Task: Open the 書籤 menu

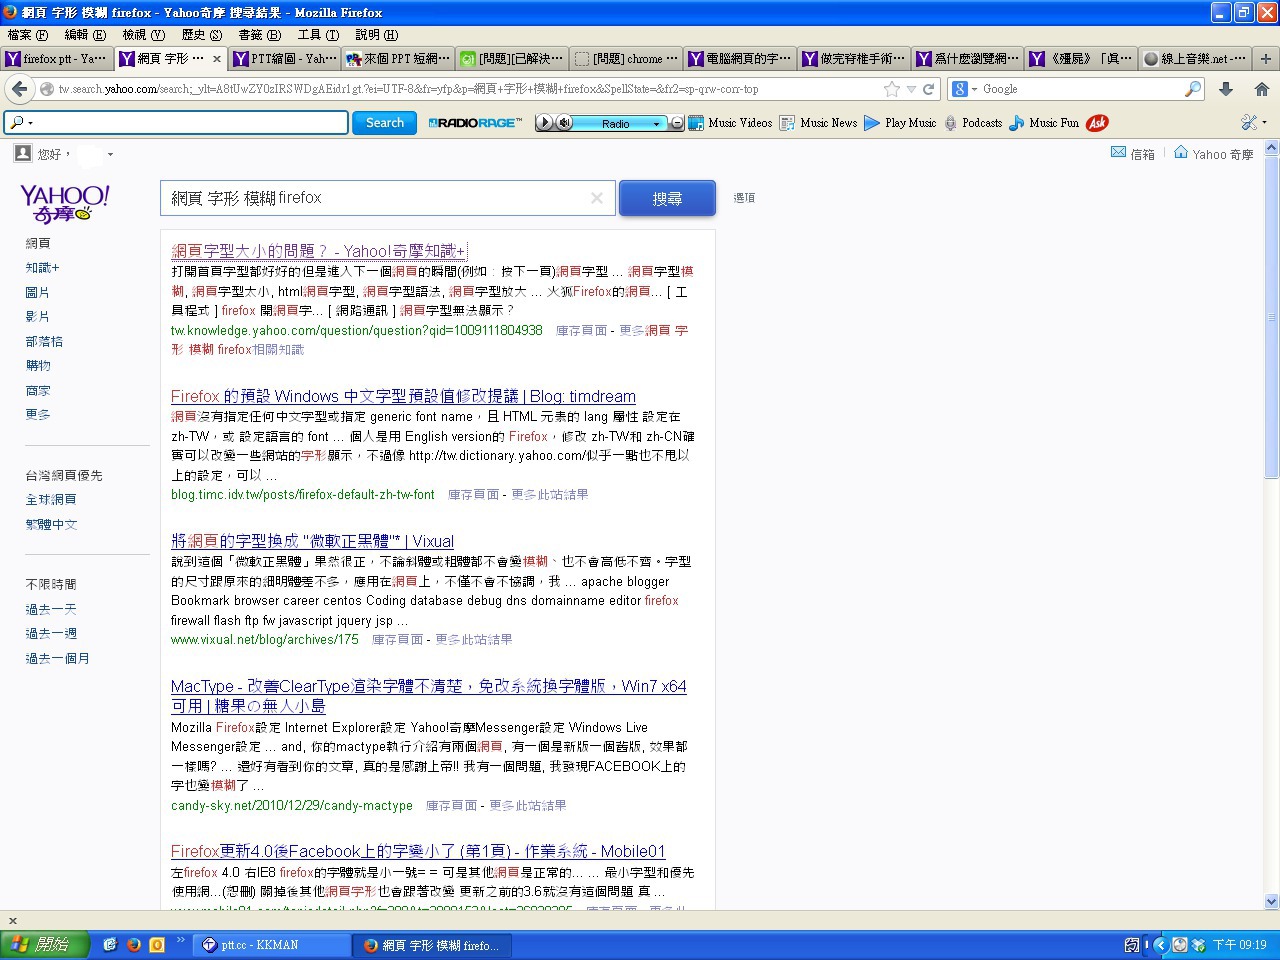Action: point(260,34)
